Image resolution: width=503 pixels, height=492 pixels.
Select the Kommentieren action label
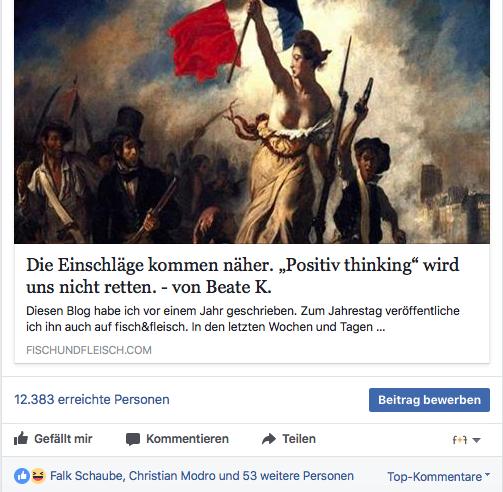(x=187, y=439)
